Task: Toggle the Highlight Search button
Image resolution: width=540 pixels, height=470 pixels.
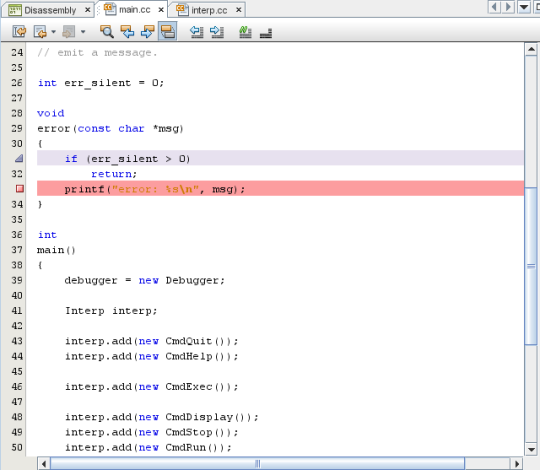Action: coord(168,31)
